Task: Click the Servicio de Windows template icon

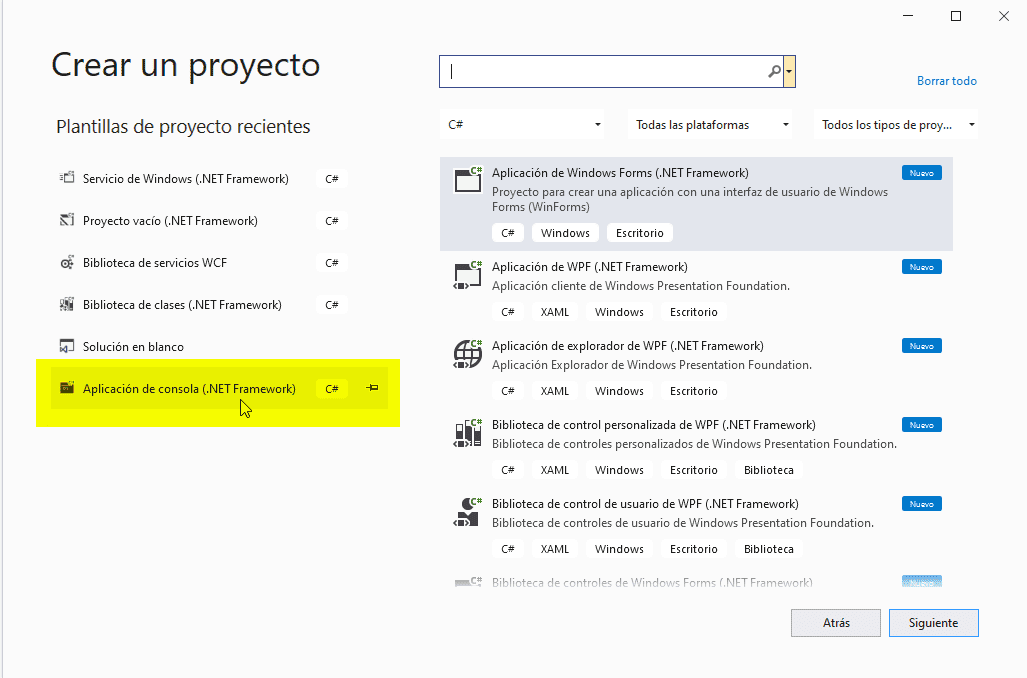Action: click(67, 179)
